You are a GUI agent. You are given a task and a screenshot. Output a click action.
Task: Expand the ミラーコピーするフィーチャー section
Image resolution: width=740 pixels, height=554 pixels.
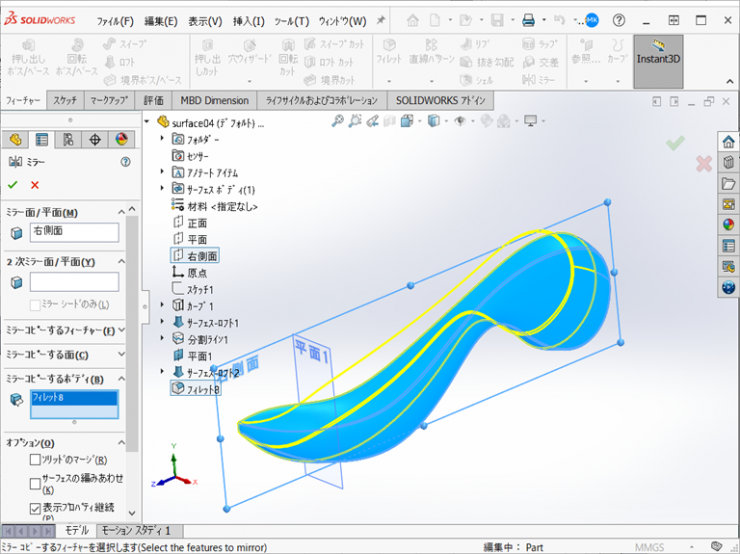tap(121, 330)
